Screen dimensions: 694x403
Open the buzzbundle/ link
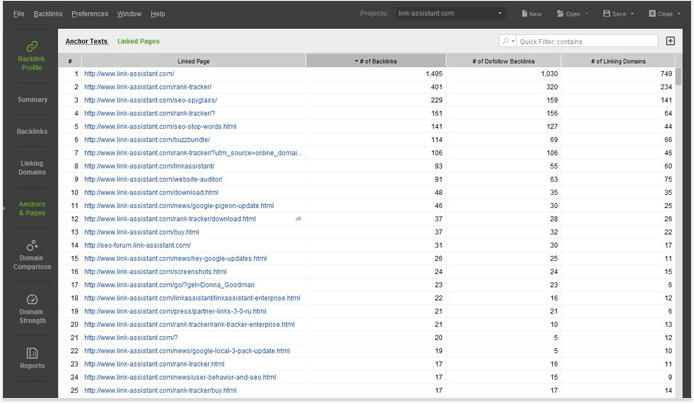pos(147,140)
